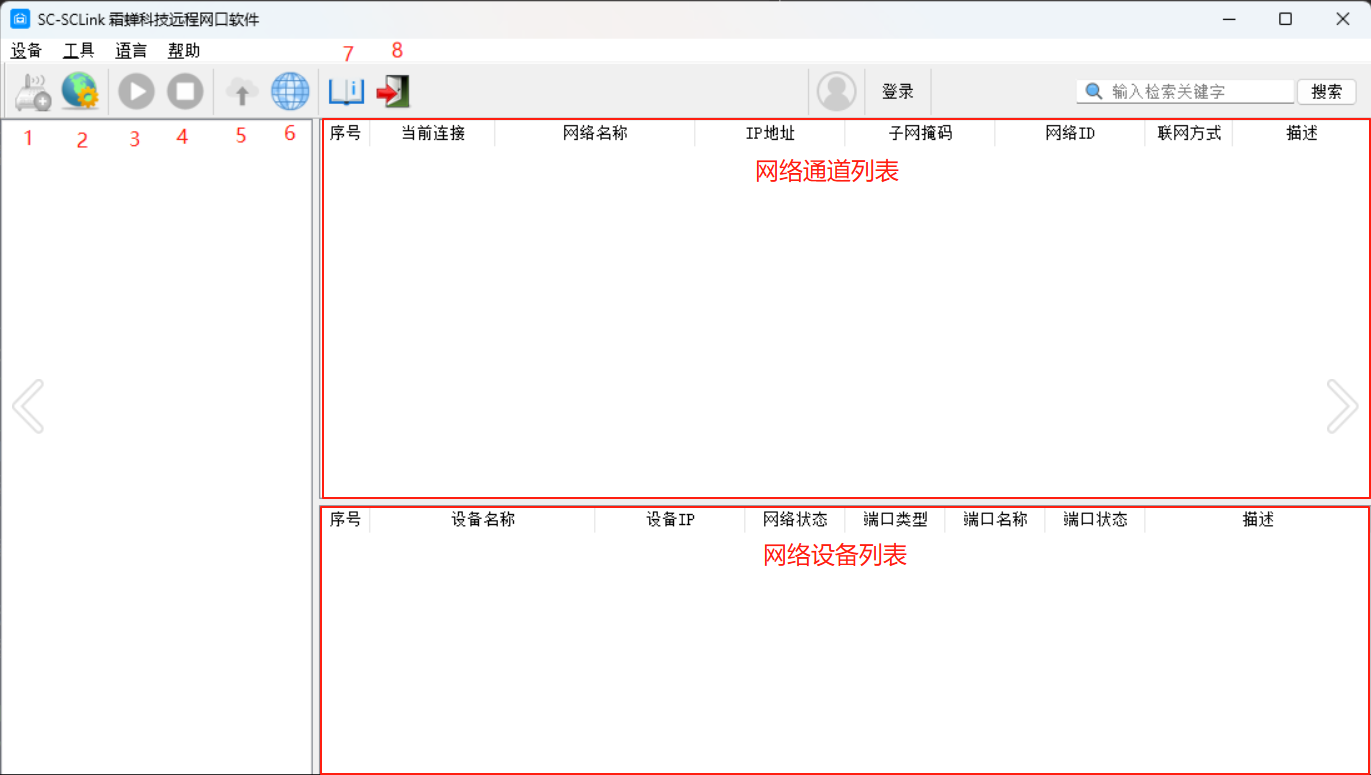1371x775 pixels.
Task: Open the 设备 menu
Action: click(27, 51)
